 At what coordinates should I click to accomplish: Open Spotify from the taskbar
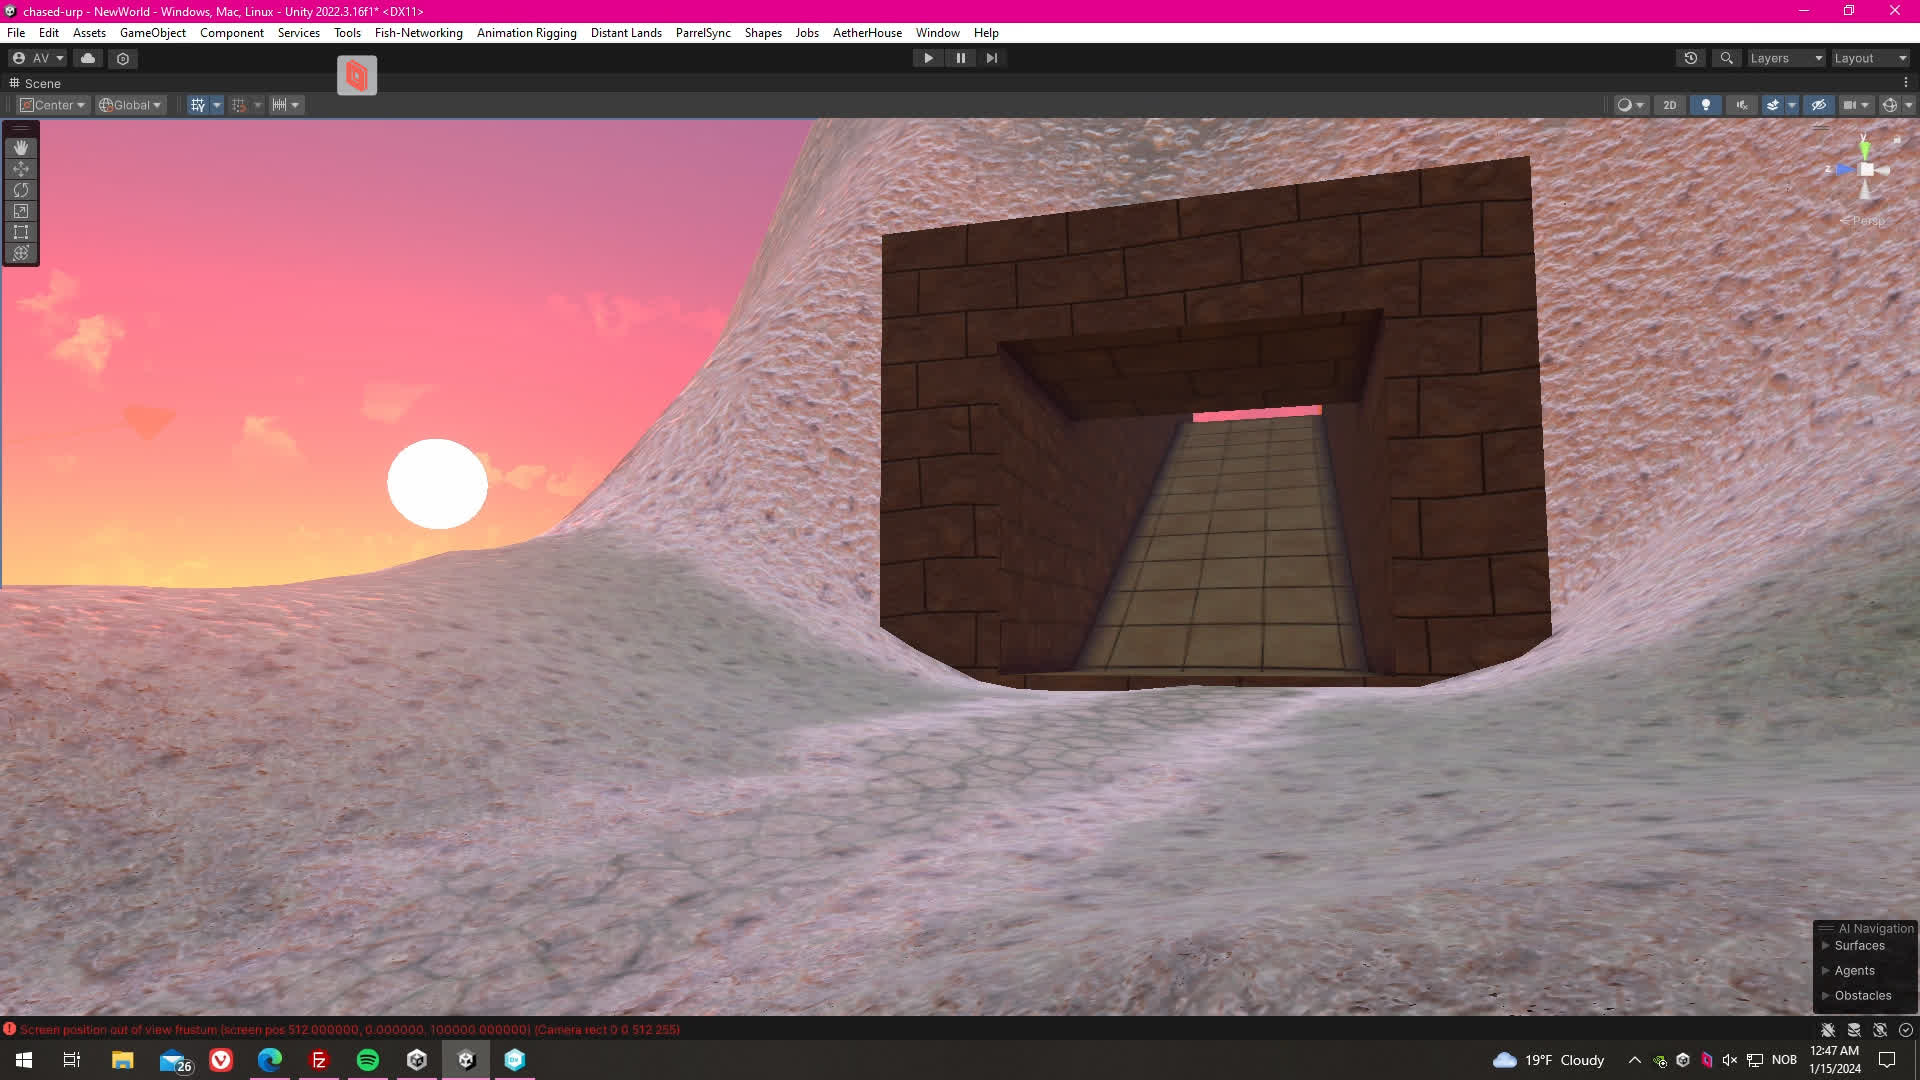click(368, 1060)
